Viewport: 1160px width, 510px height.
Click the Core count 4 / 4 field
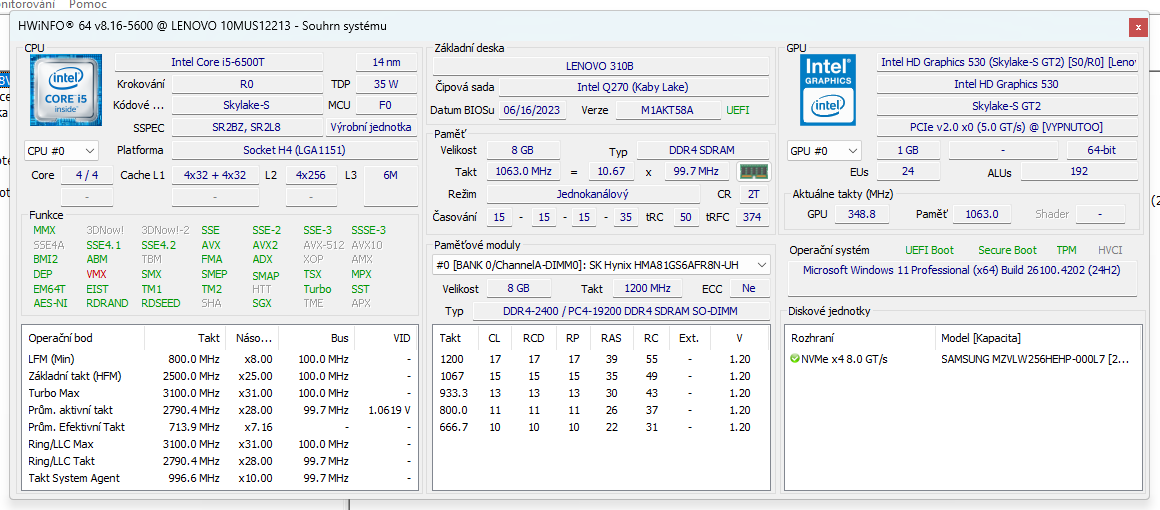pyautogui.click(x=87, y=175)
